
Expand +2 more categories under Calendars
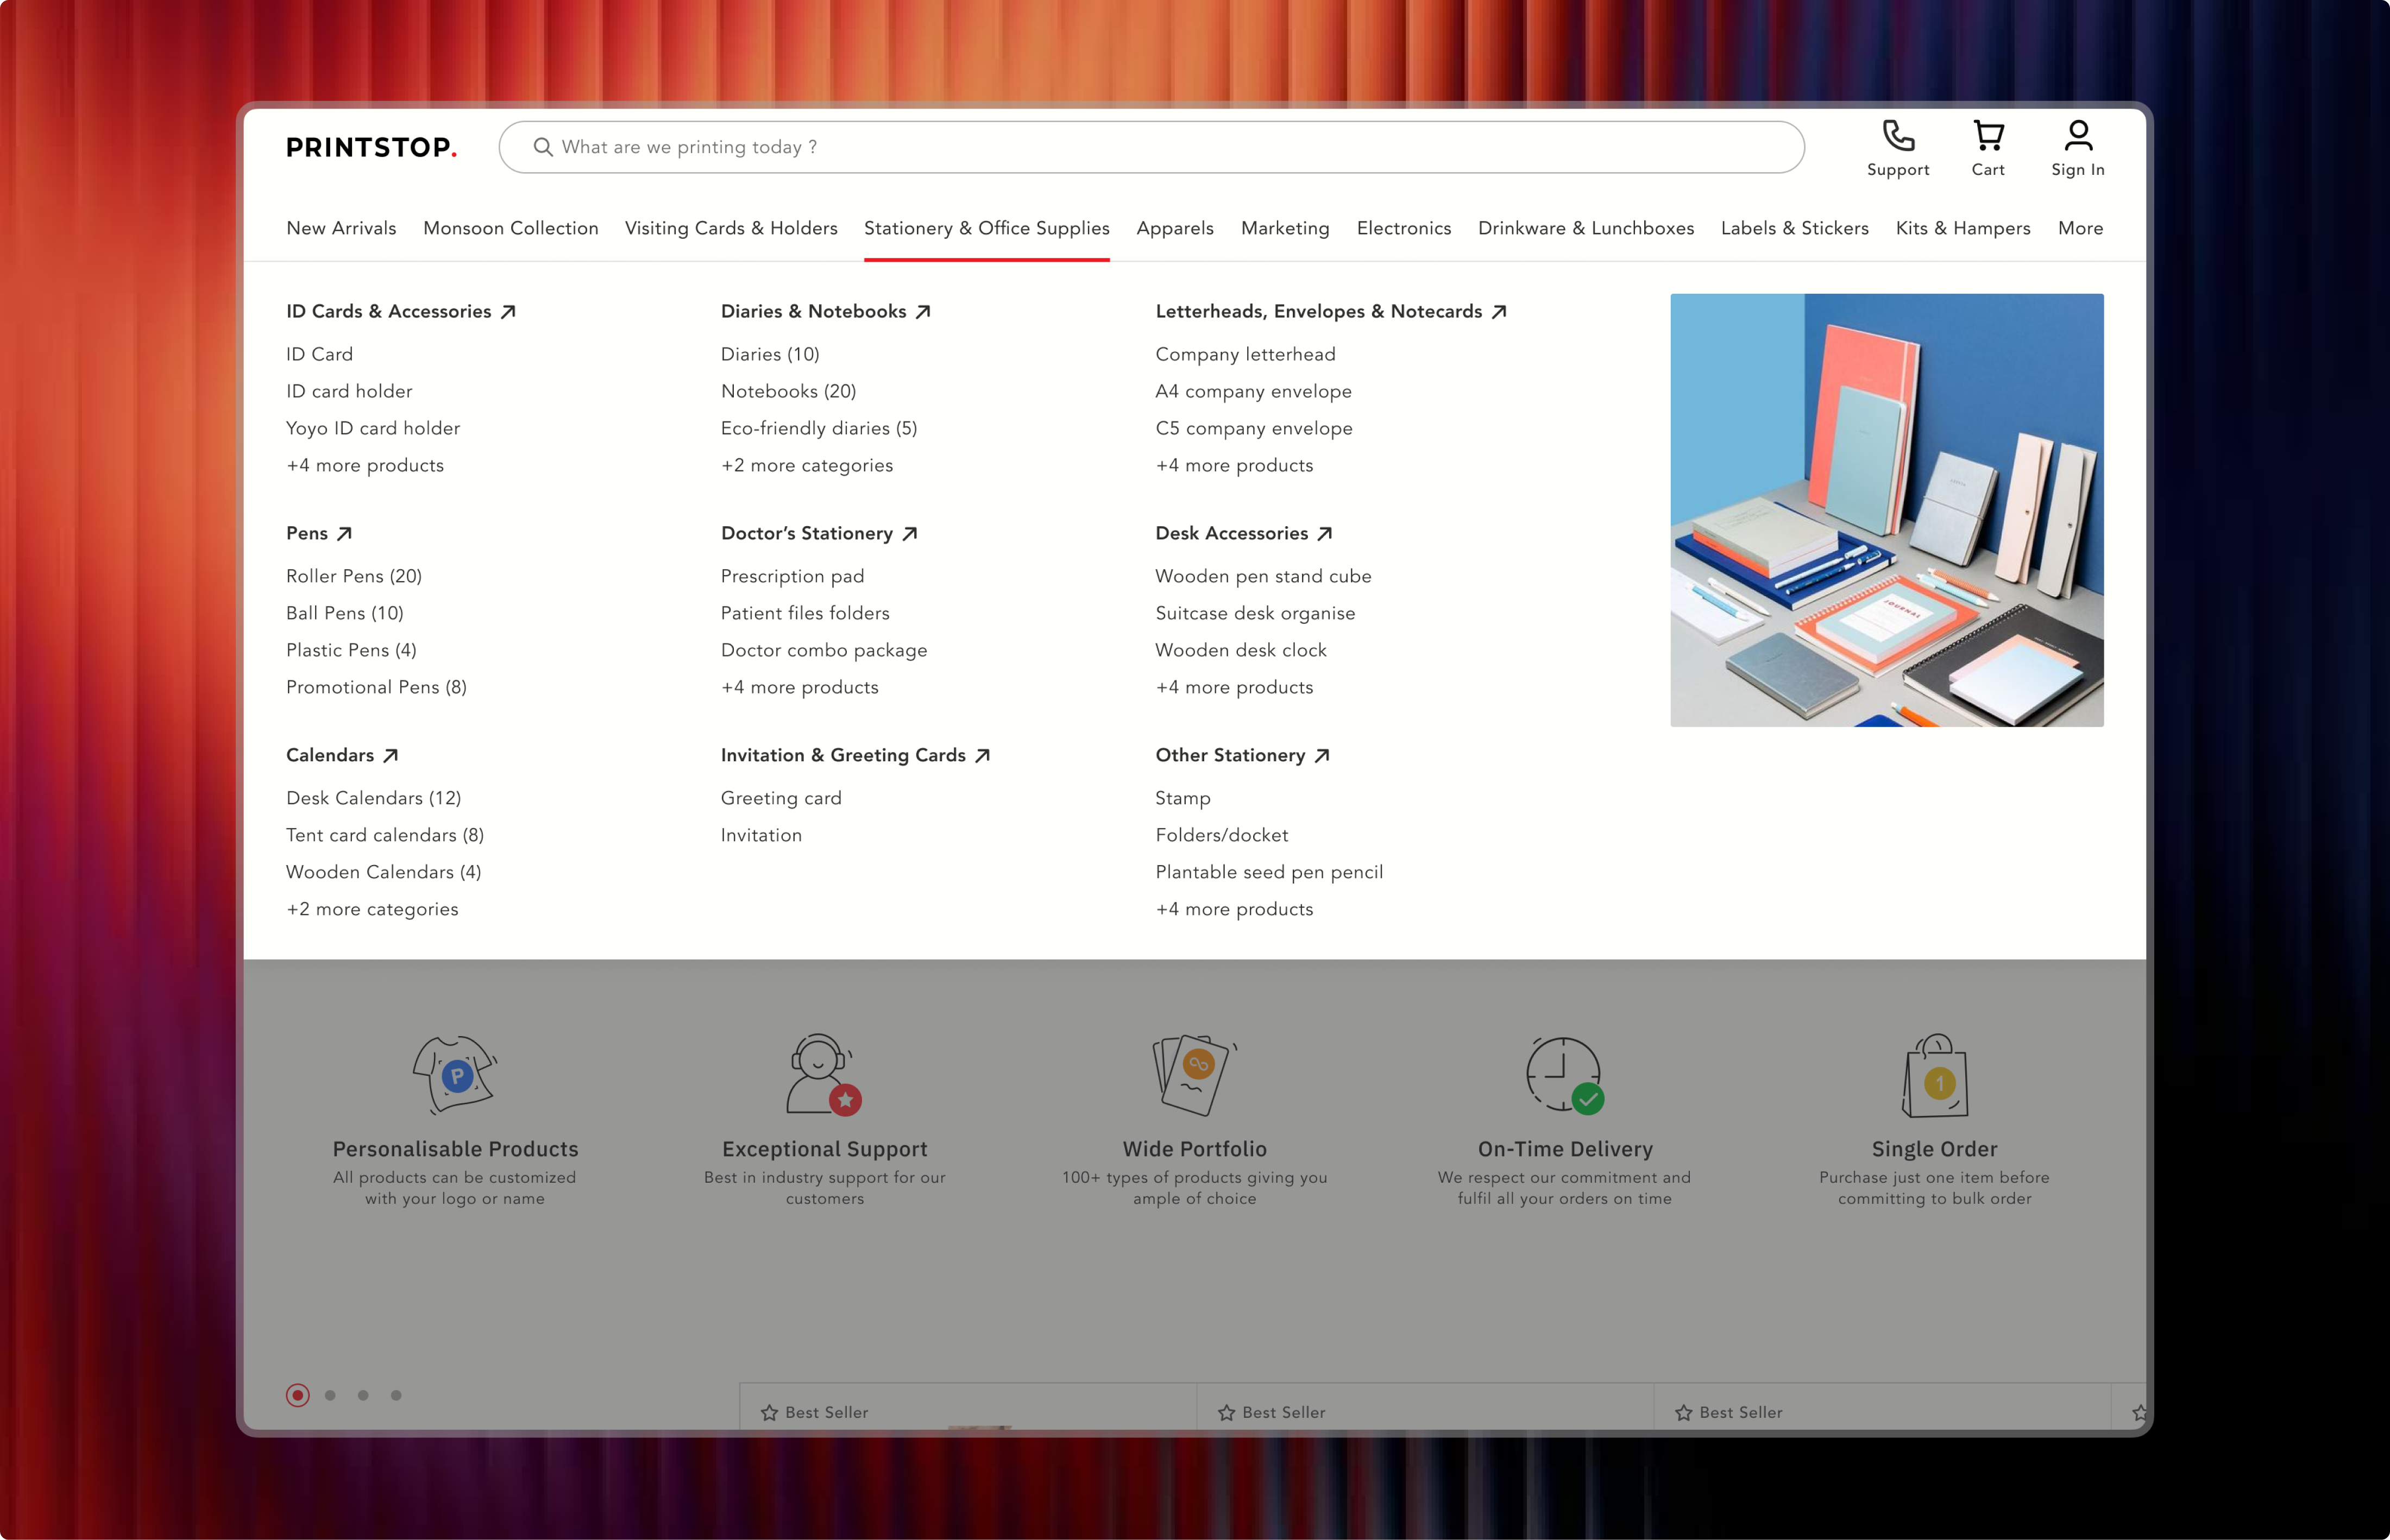click(372, 910)
